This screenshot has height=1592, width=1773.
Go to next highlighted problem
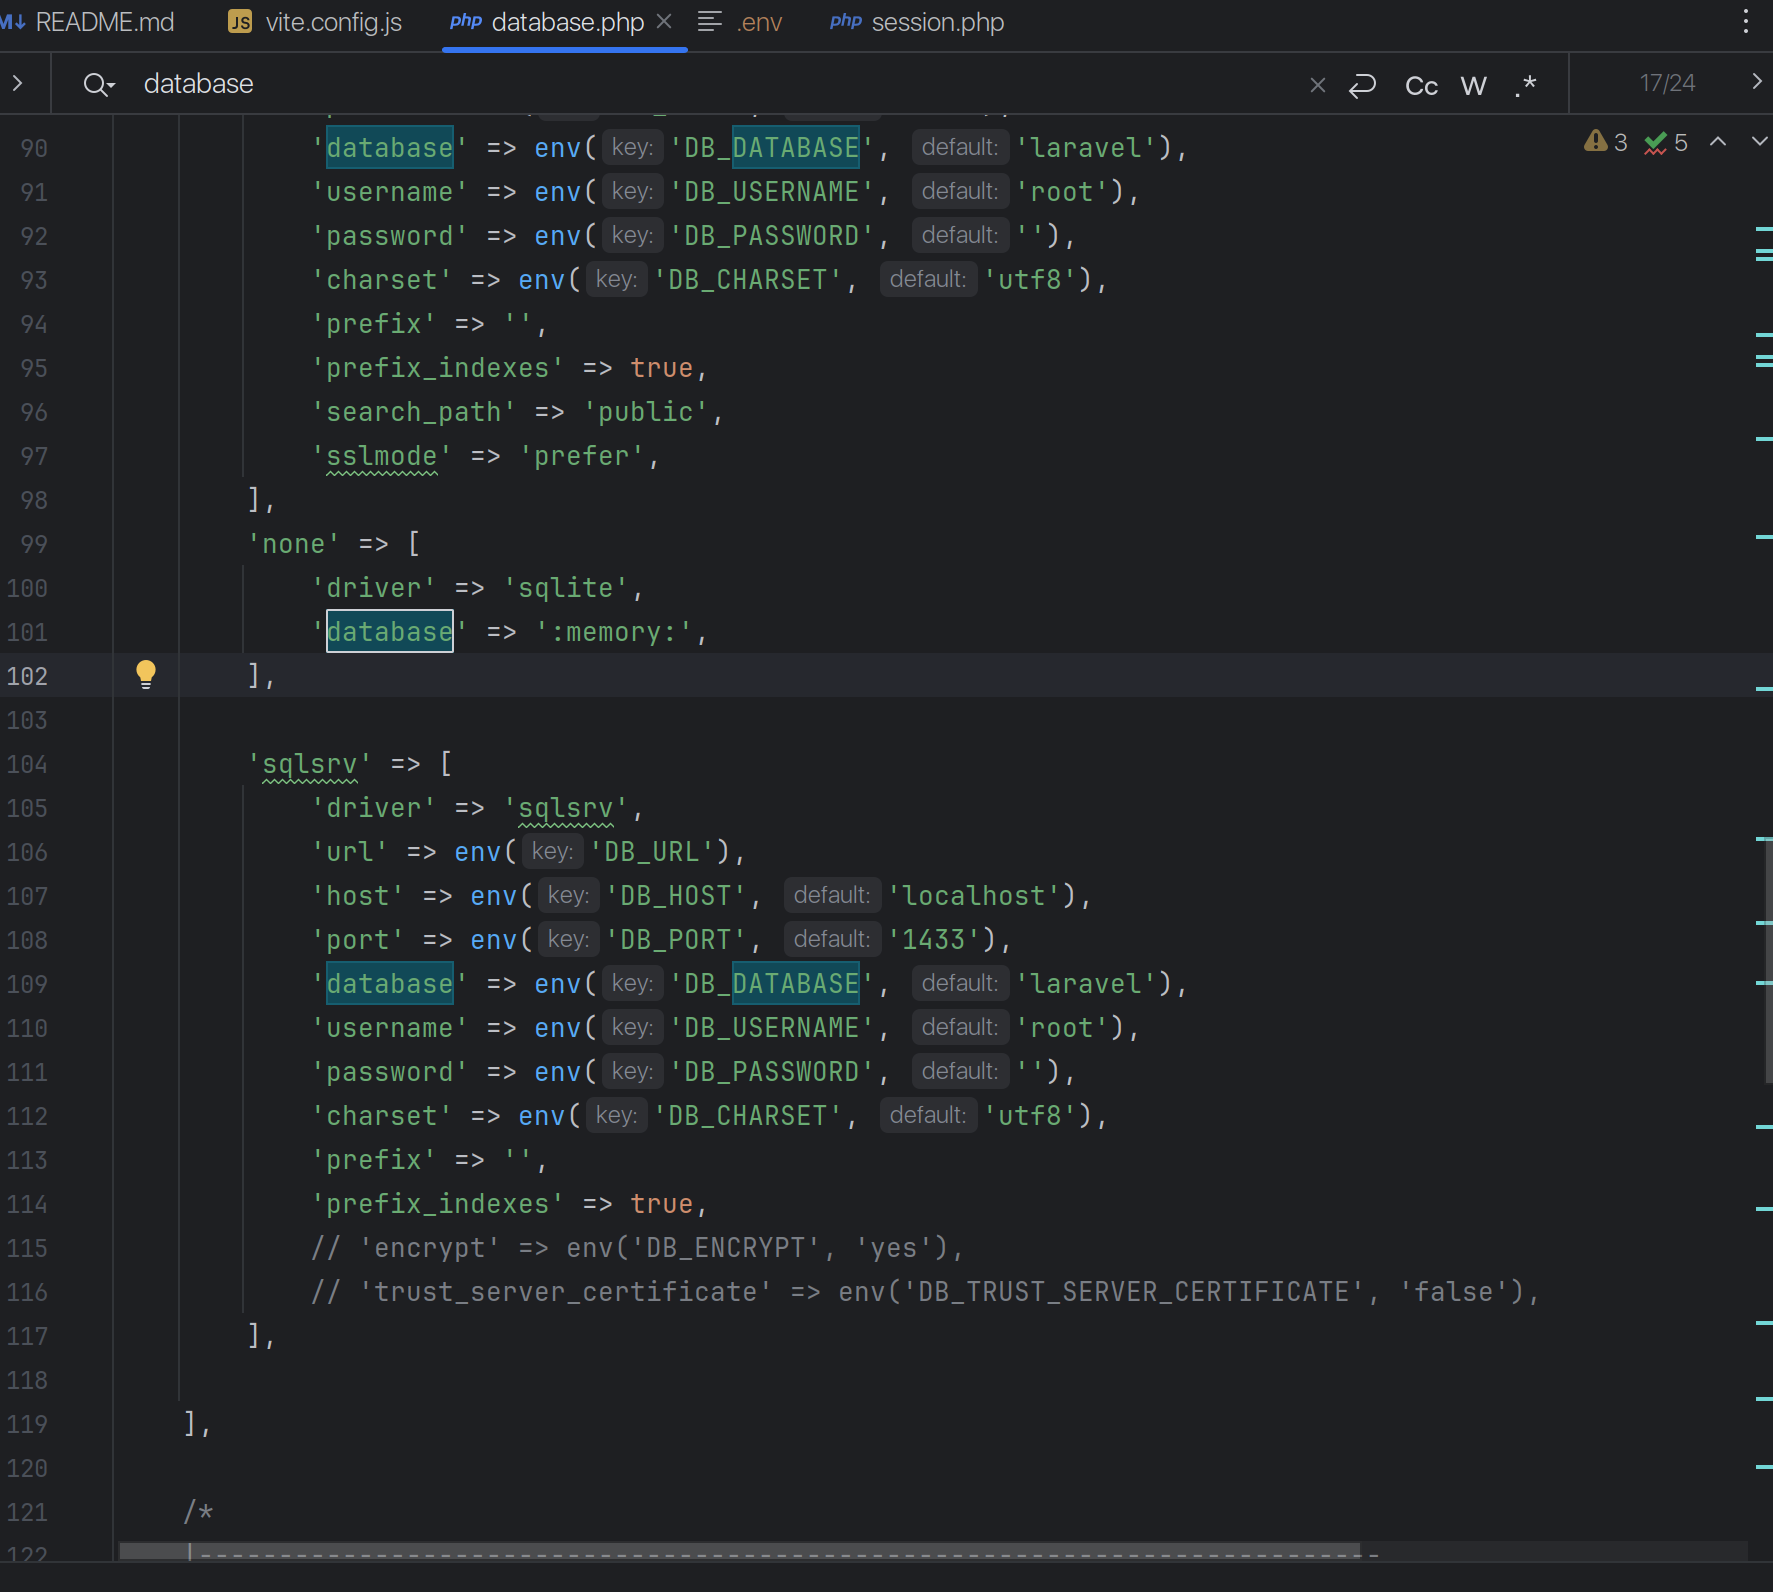[x=1759, y=142]
